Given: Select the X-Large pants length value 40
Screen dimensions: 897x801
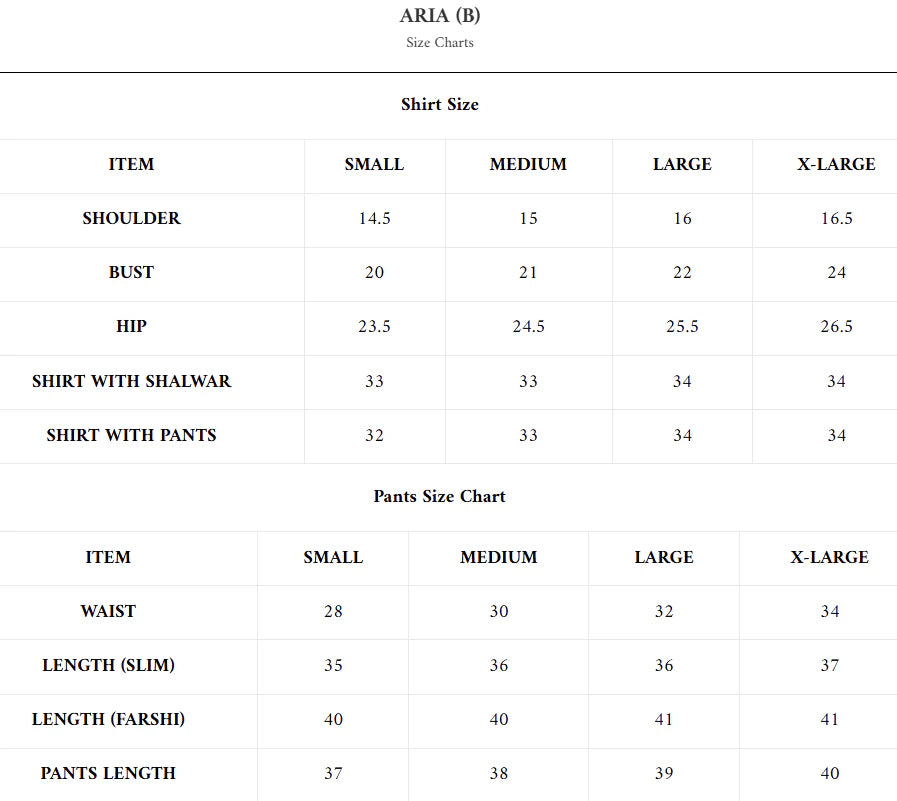Looking at the screenshot, I should [x=830, y=773].
